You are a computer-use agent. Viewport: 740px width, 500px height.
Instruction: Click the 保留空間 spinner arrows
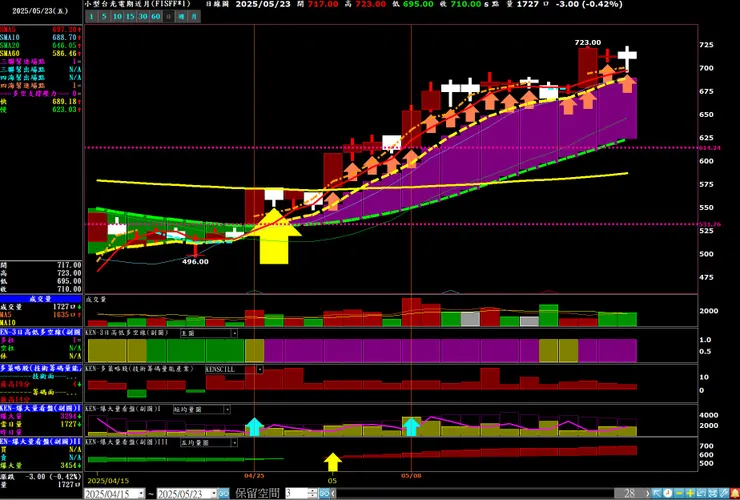coord(312,493)
